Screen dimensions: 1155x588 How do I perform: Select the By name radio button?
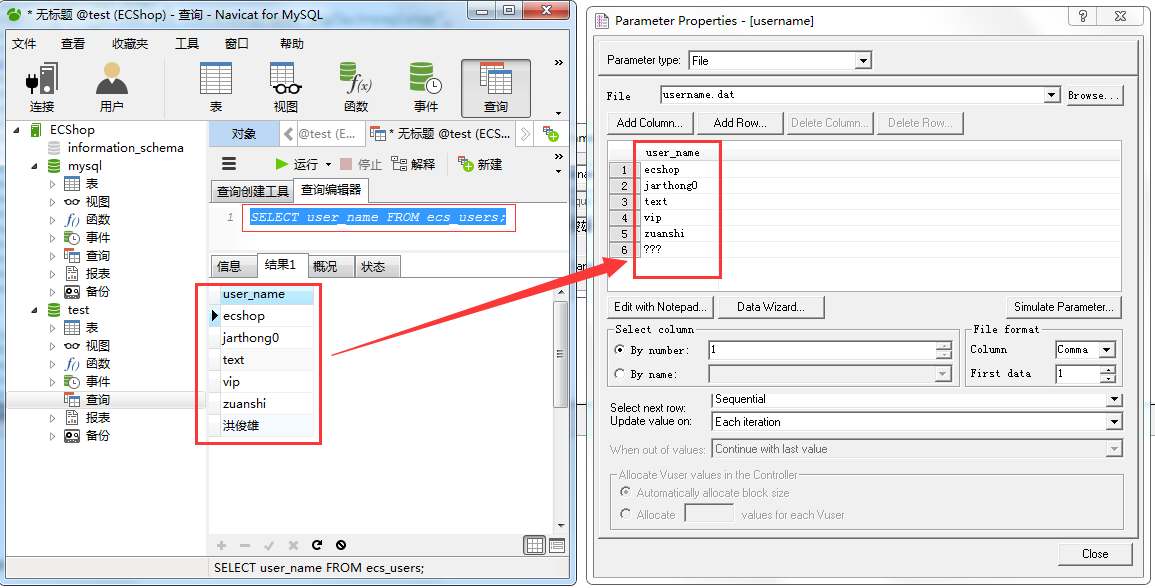click(619, 374)
